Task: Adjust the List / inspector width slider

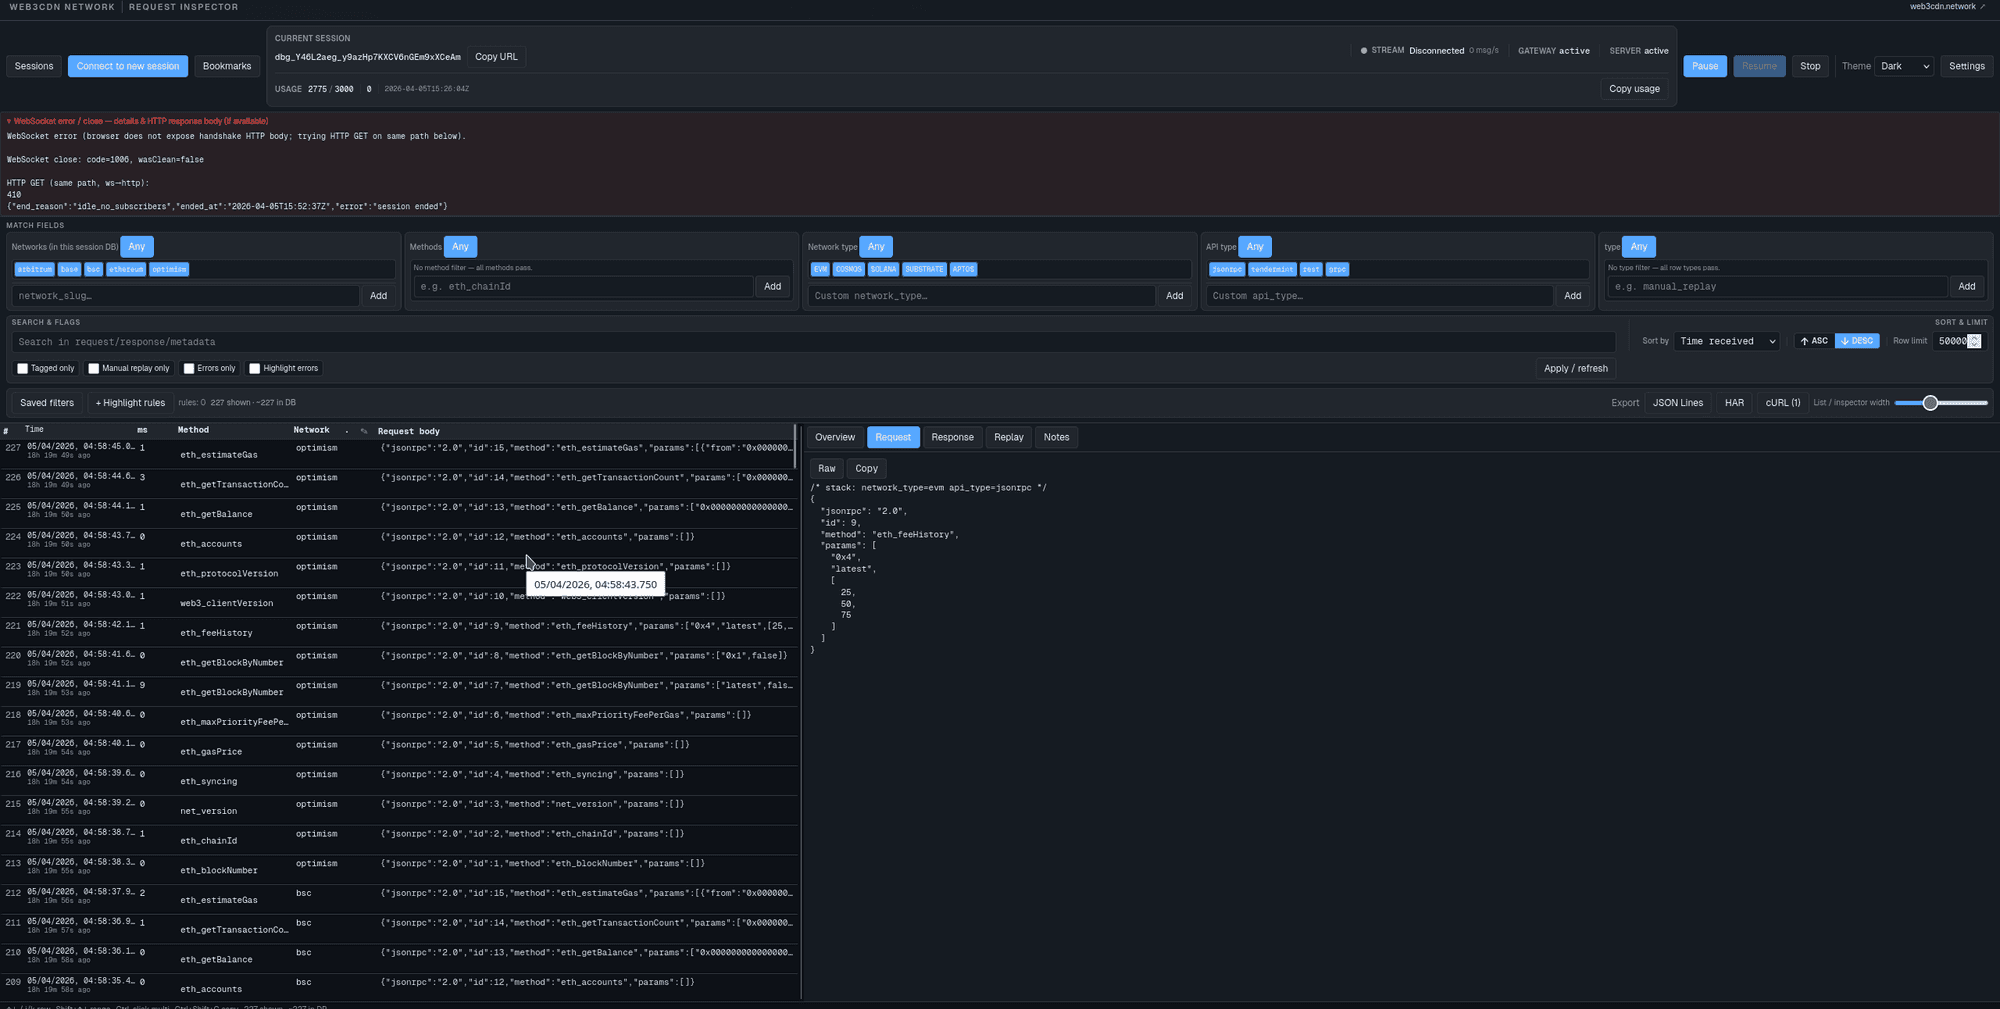Action: (x=1930, y=403)
